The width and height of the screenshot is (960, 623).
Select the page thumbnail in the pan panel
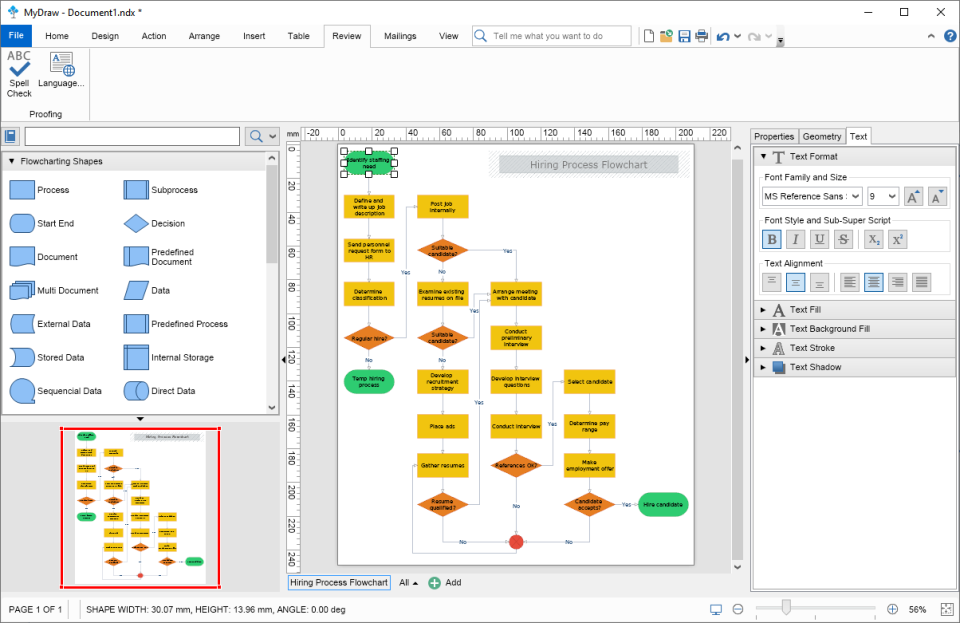[x=139, y=504]
